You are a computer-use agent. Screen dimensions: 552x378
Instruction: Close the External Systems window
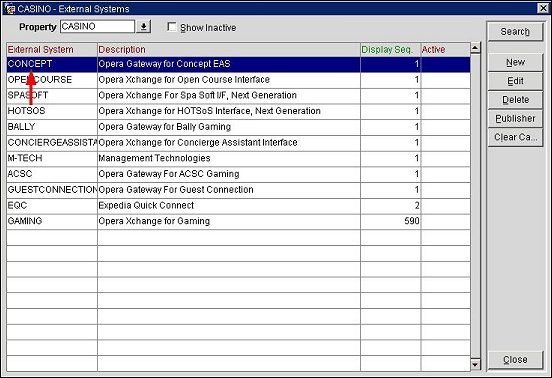543,8
